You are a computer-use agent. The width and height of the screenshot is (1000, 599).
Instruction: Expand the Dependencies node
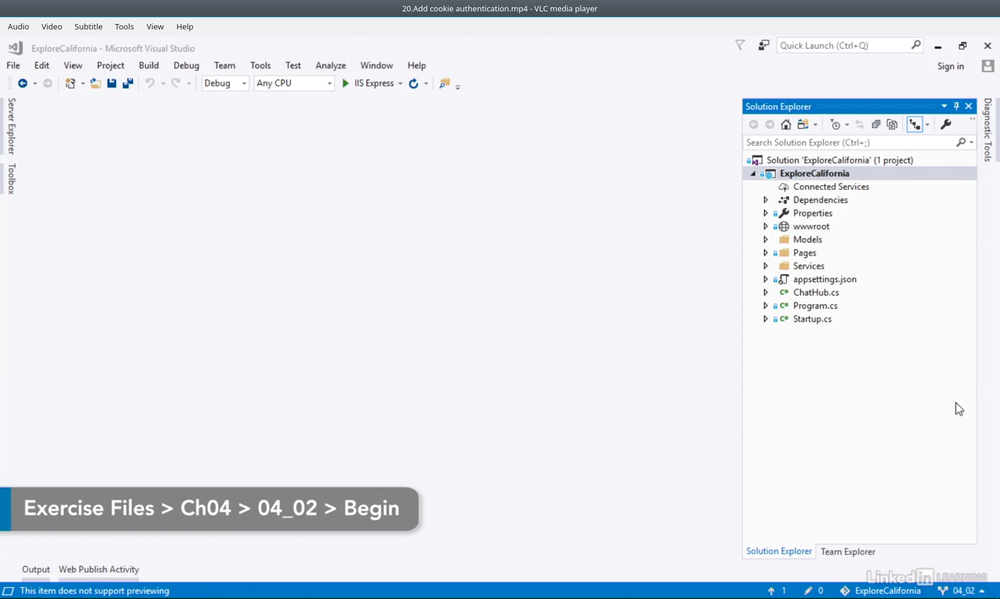766,200
